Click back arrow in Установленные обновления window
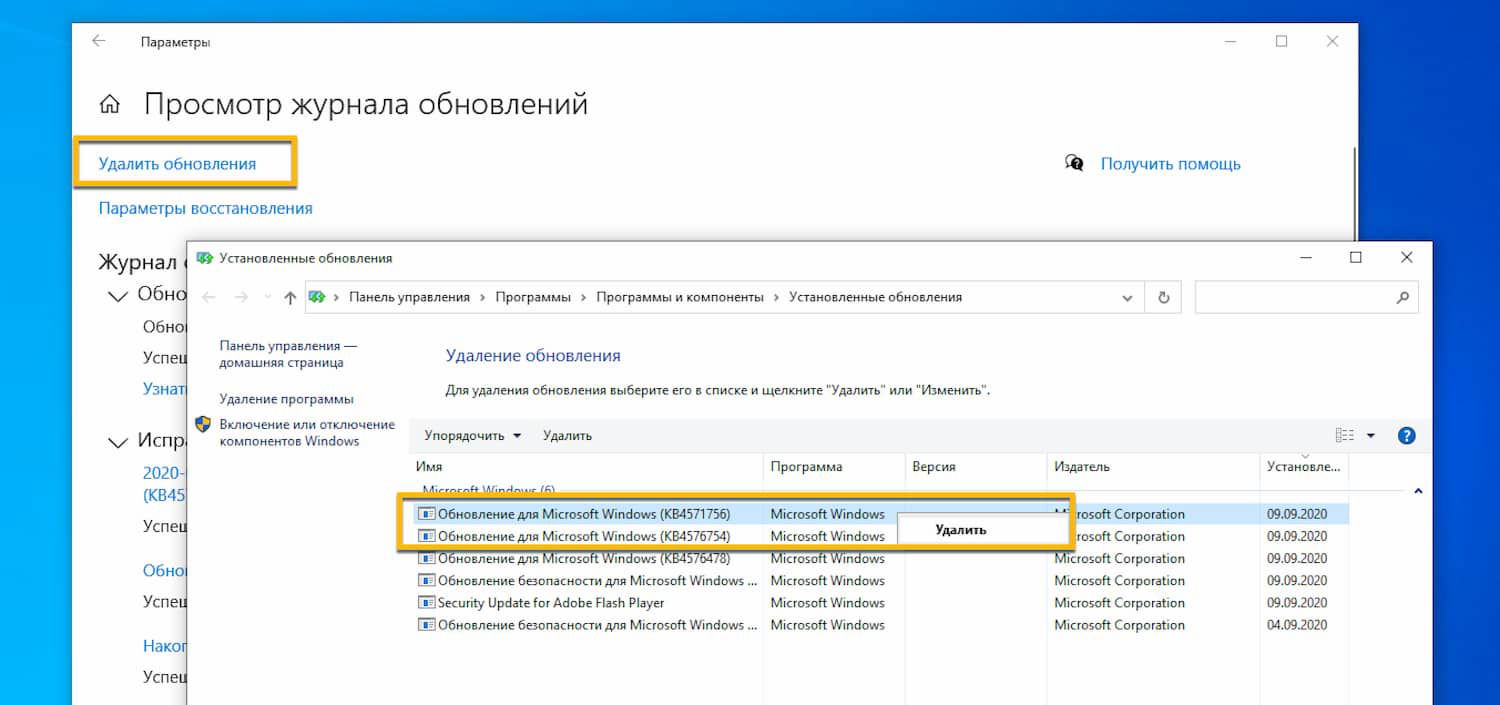Screen dimensions: 1500x705 [x=208, y=297]
